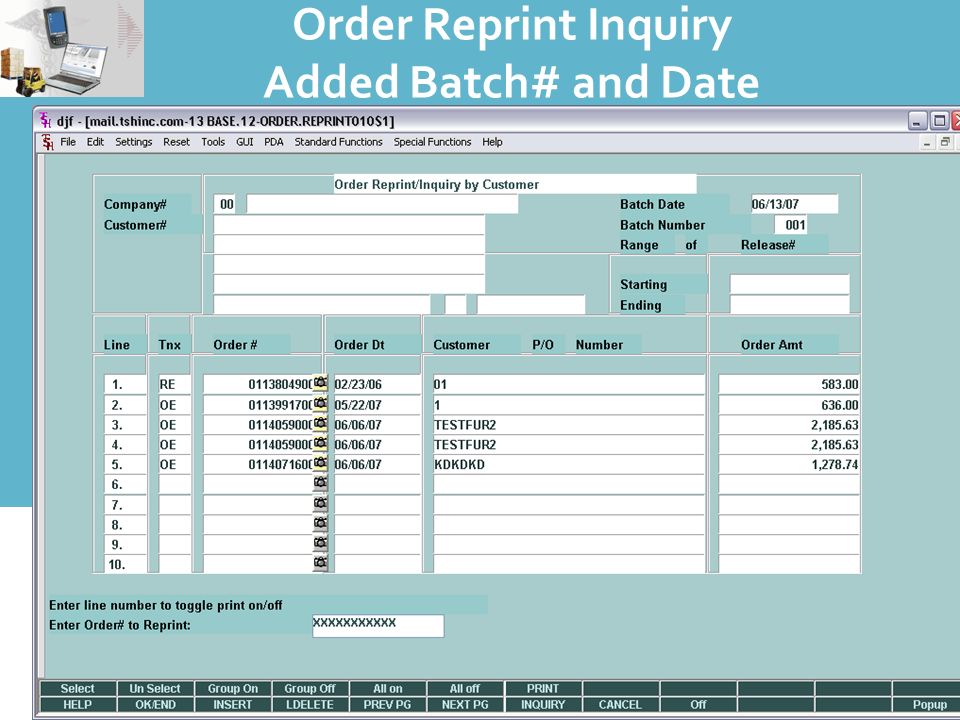Click order amount 636.00
This screenshot has width=960, height=720.
789,405
